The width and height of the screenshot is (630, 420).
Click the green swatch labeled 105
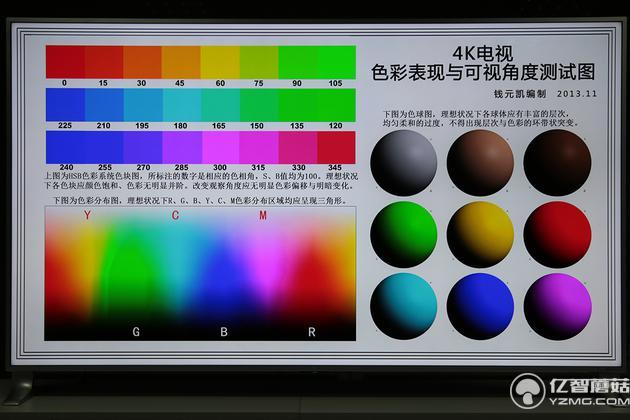click(x=335, y=61)
